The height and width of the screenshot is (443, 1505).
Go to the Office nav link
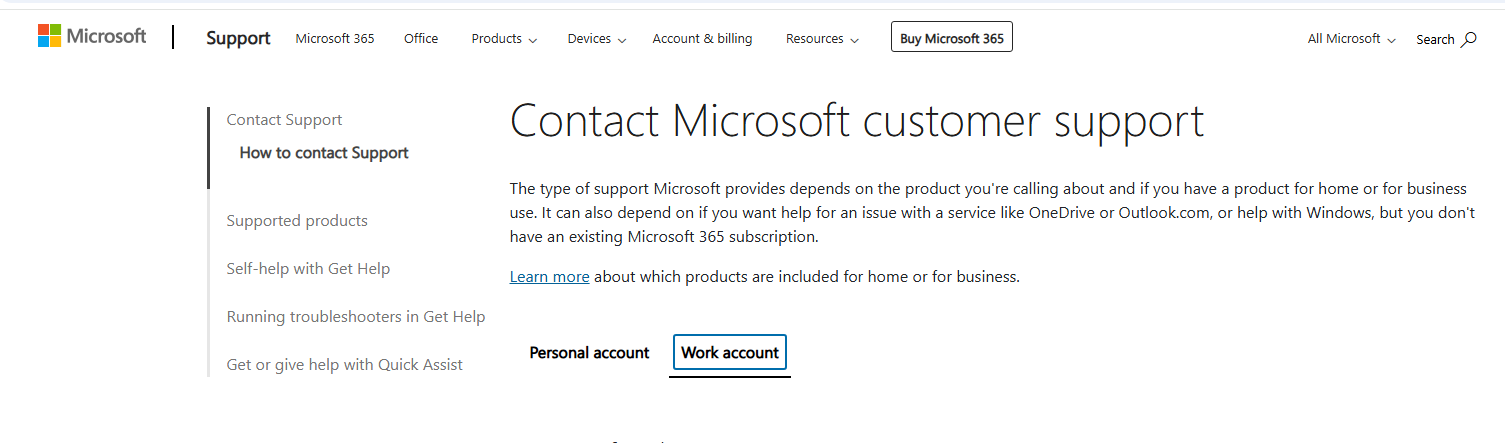(421, 38)
